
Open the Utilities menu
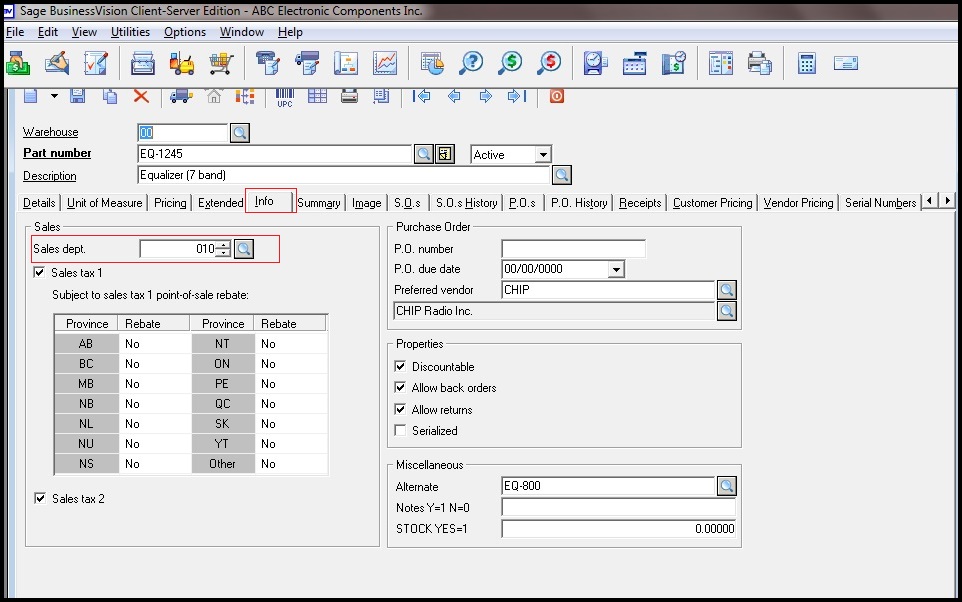click(130, 32)
